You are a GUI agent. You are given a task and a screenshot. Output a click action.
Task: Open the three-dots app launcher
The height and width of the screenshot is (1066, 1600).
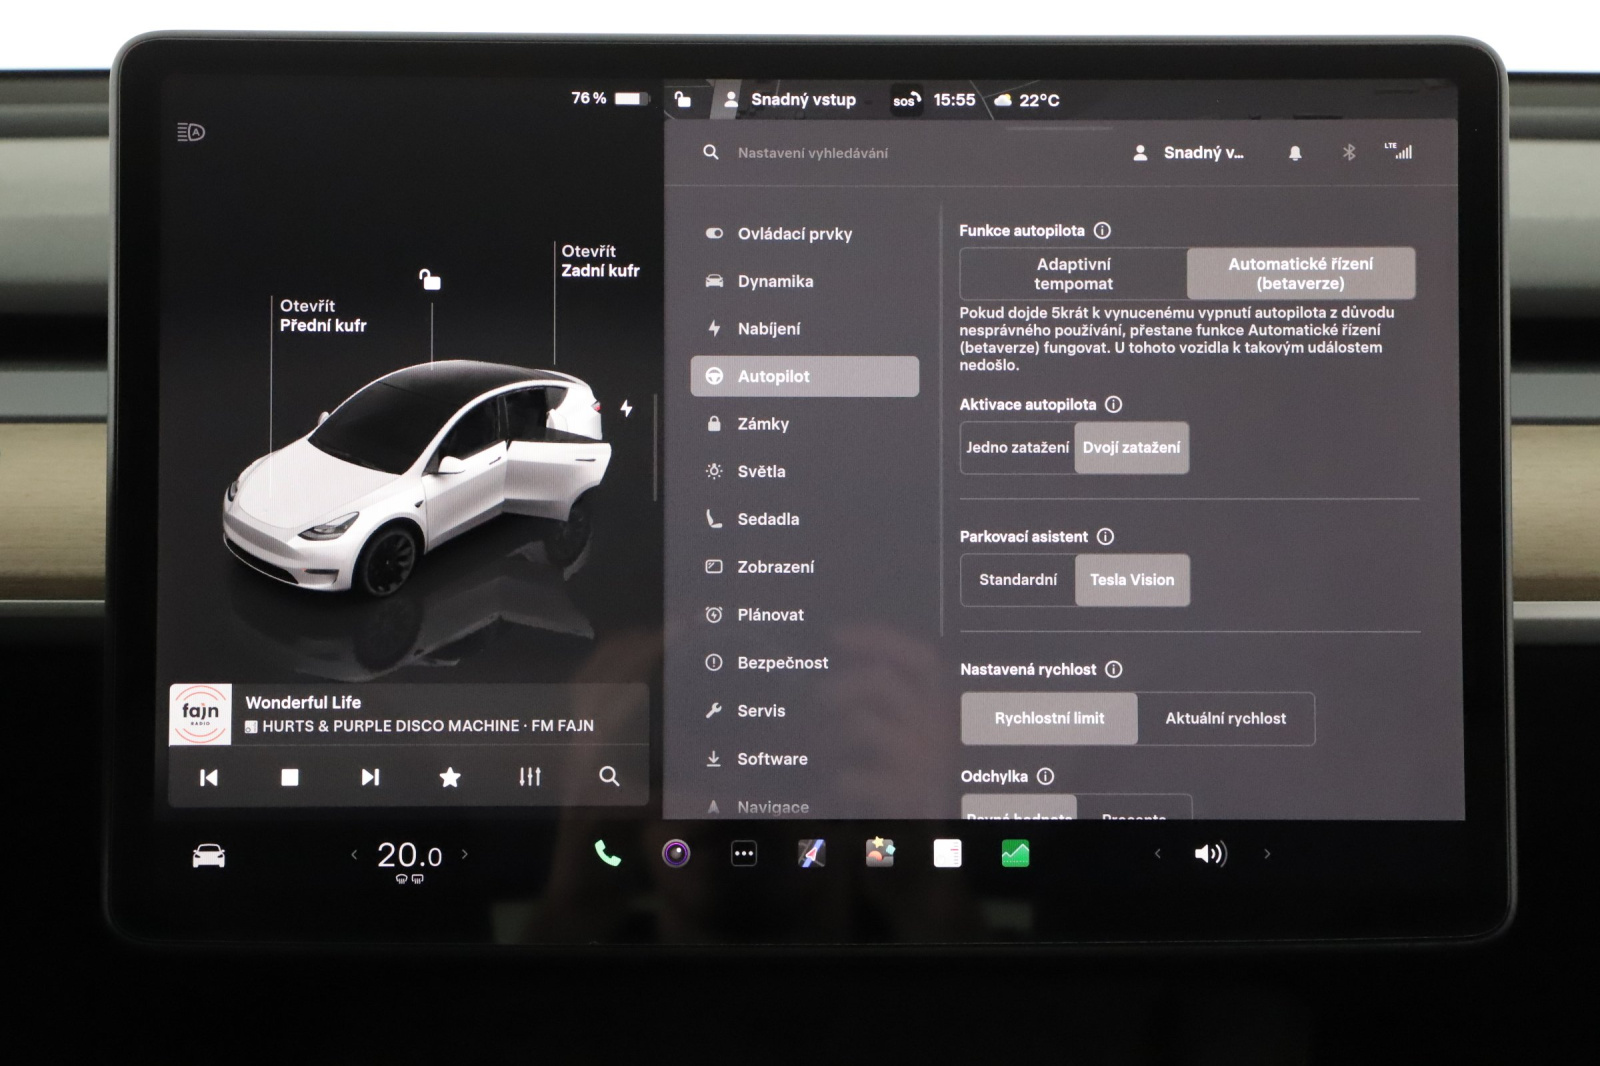(x=744, y=854)
